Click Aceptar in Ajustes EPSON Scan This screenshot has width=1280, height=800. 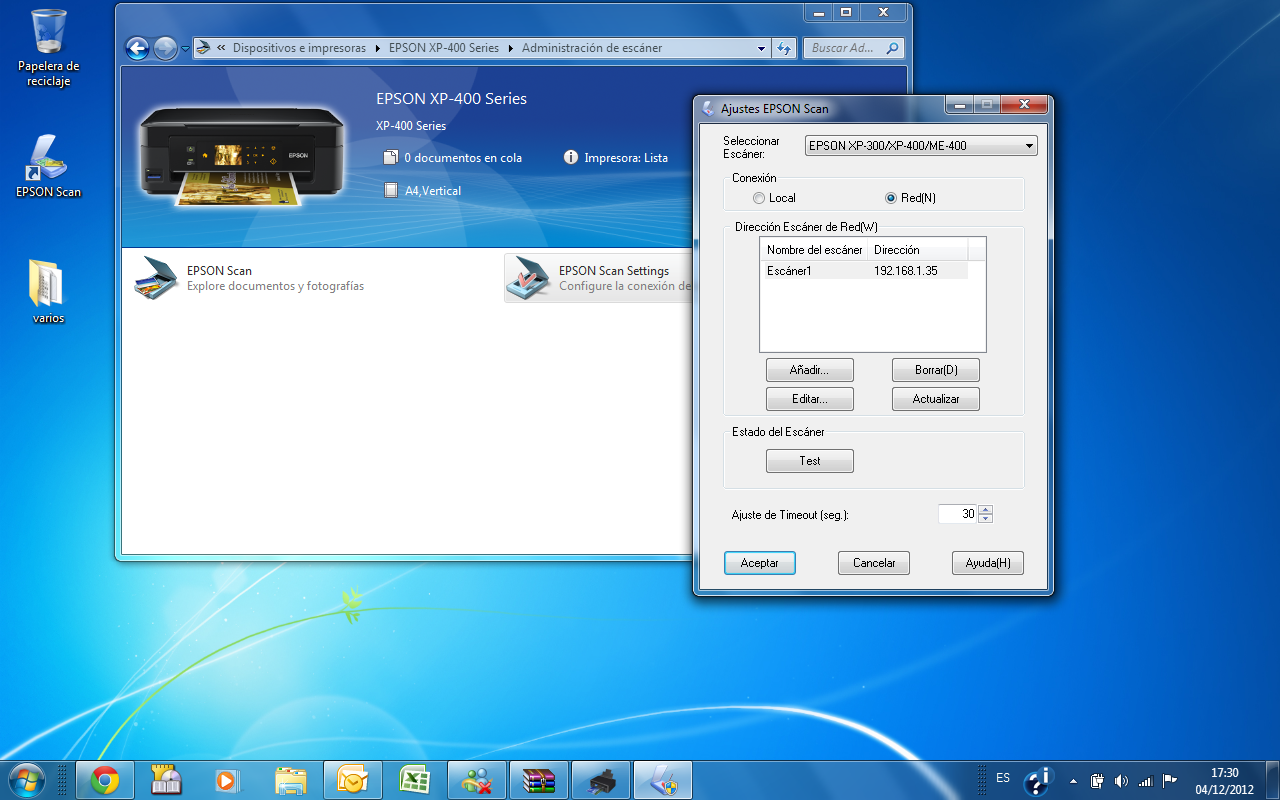point(759,563)
